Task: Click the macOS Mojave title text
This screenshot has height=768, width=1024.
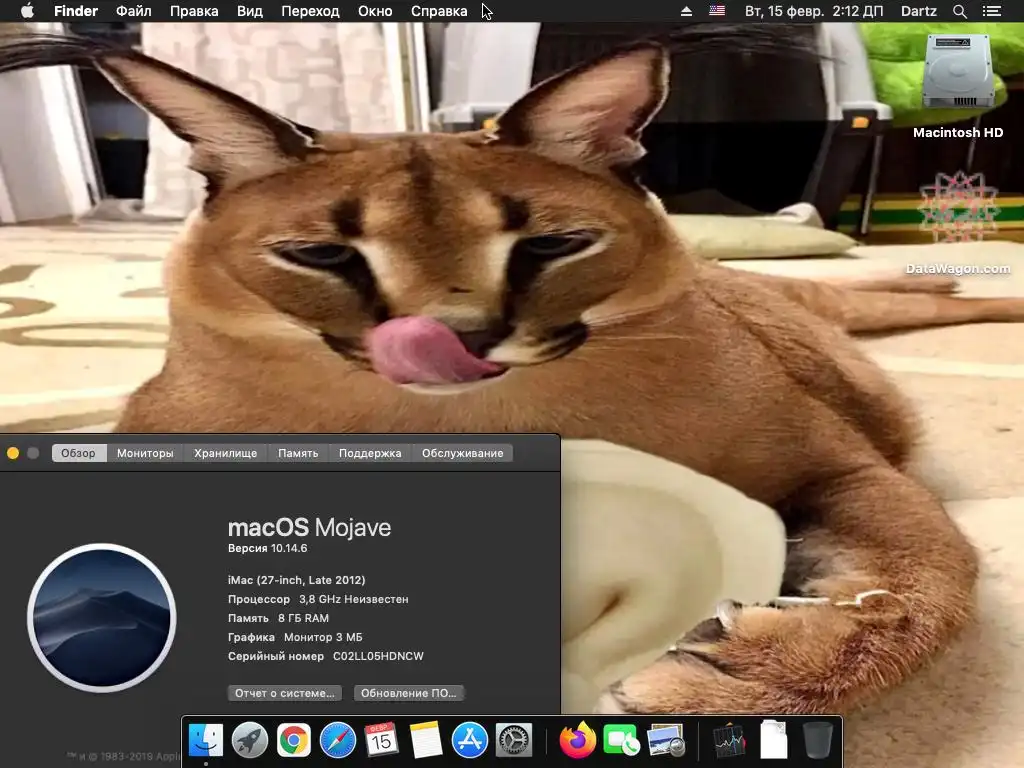Action: 310,527
